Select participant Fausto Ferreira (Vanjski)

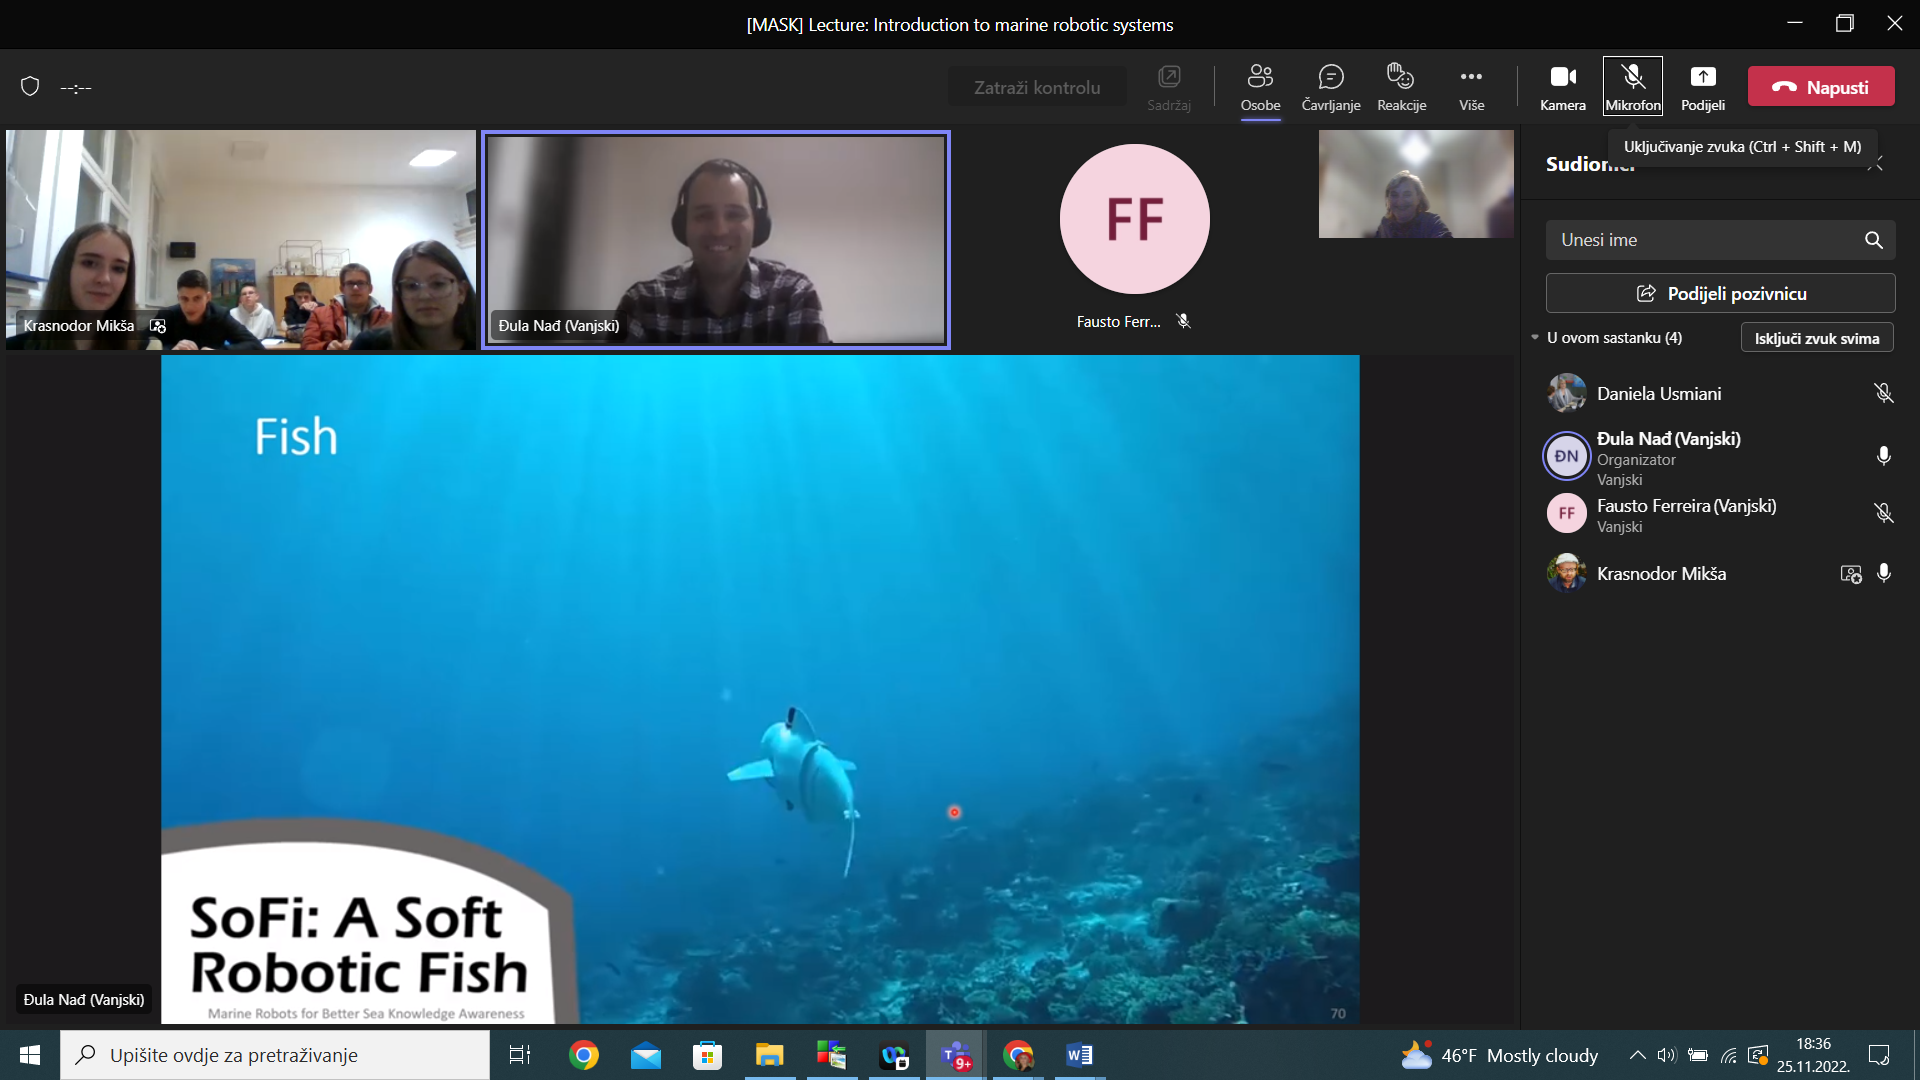pos(1720,514)
